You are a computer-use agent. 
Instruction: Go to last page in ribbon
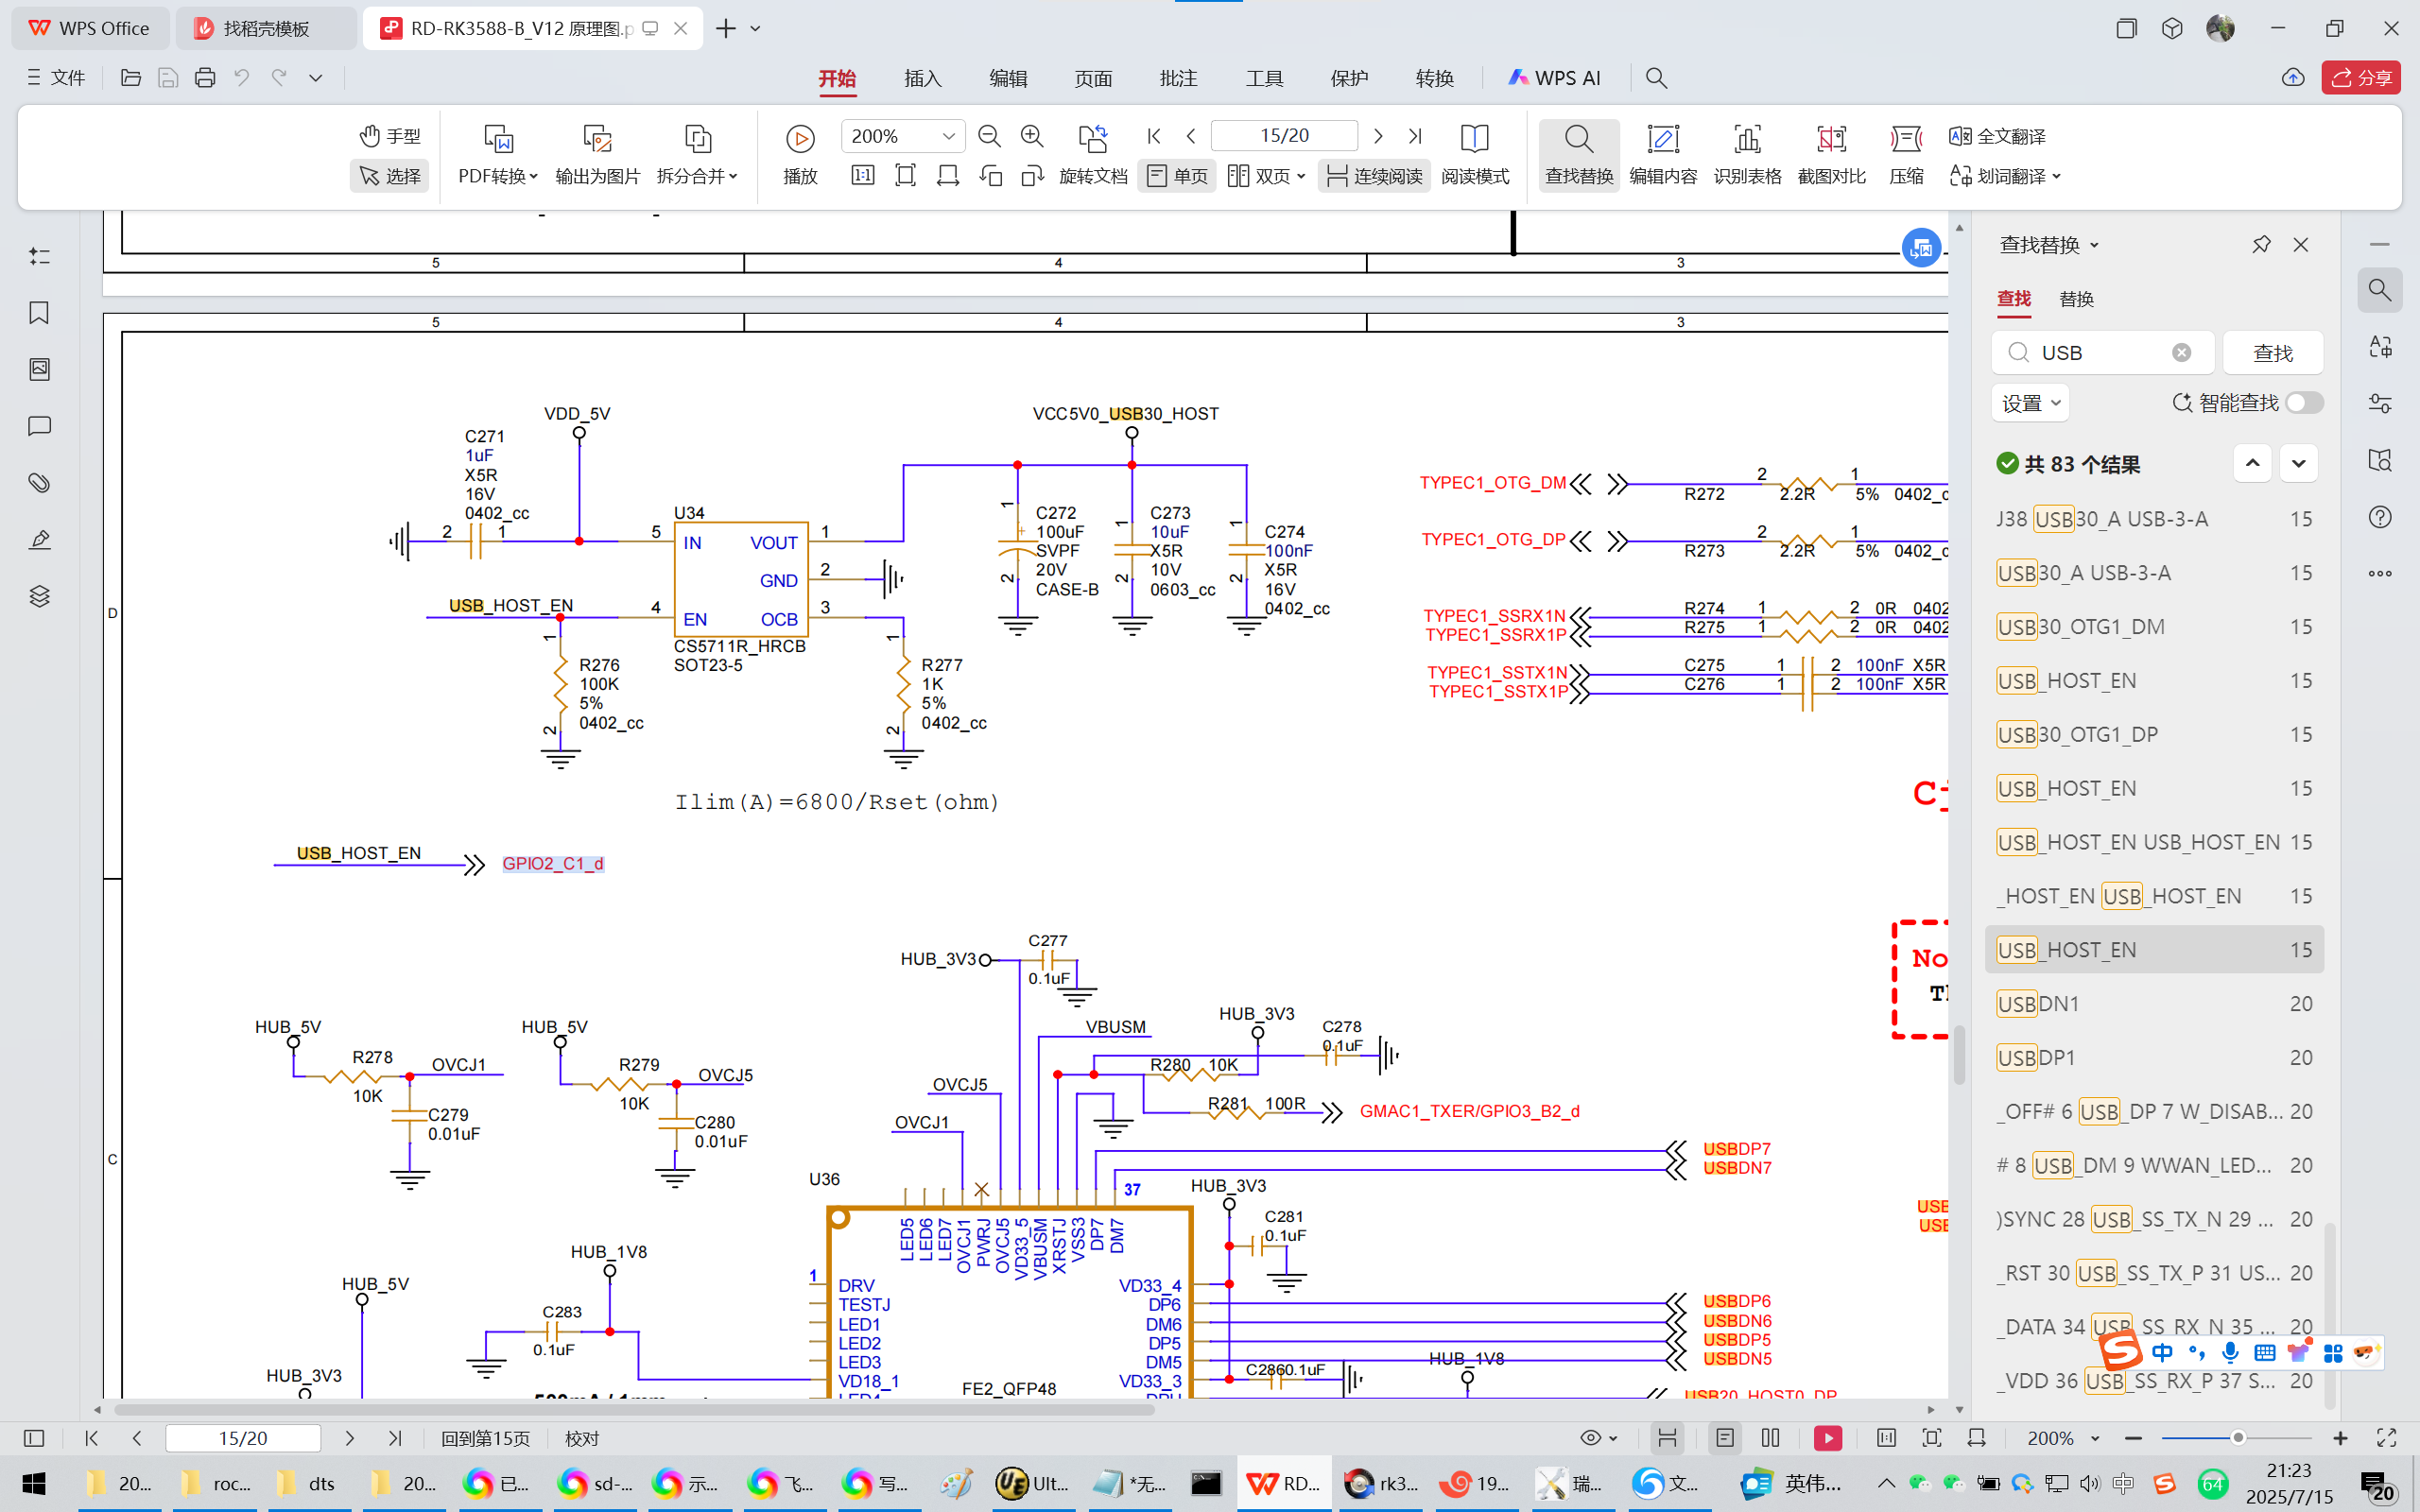pos(1415,135)
